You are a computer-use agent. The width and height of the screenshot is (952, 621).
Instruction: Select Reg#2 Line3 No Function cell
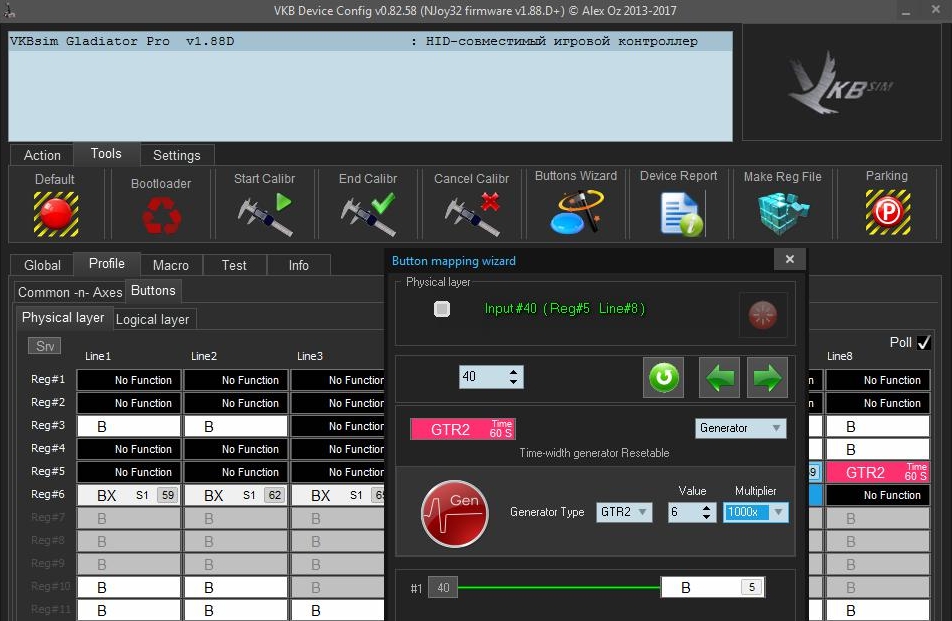338,403
